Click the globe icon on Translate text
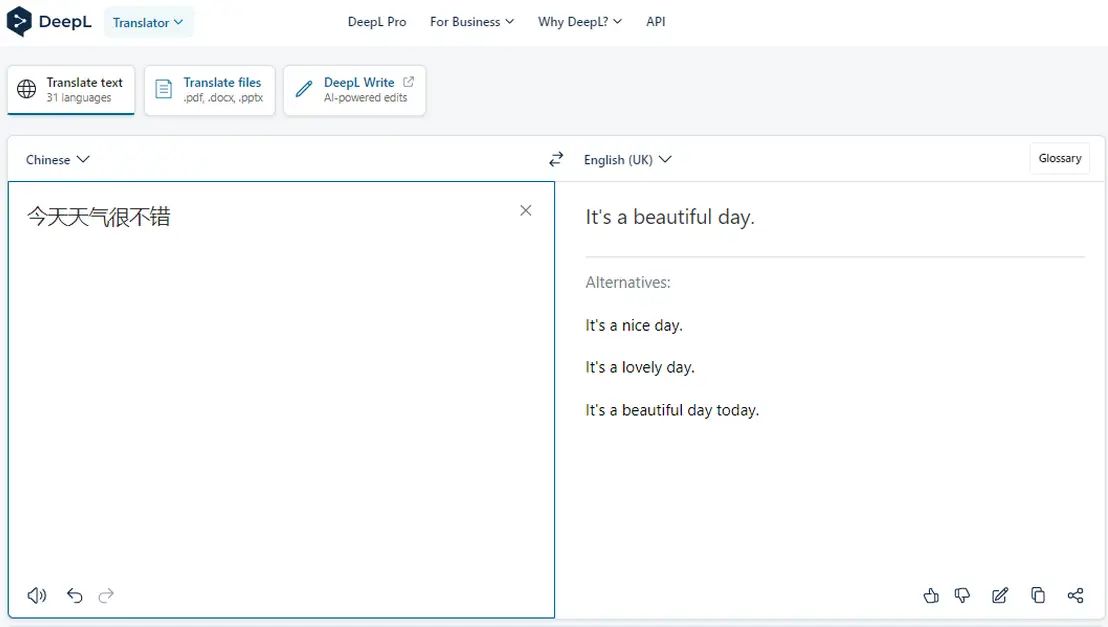1108x627 pixels. (27, 89)
